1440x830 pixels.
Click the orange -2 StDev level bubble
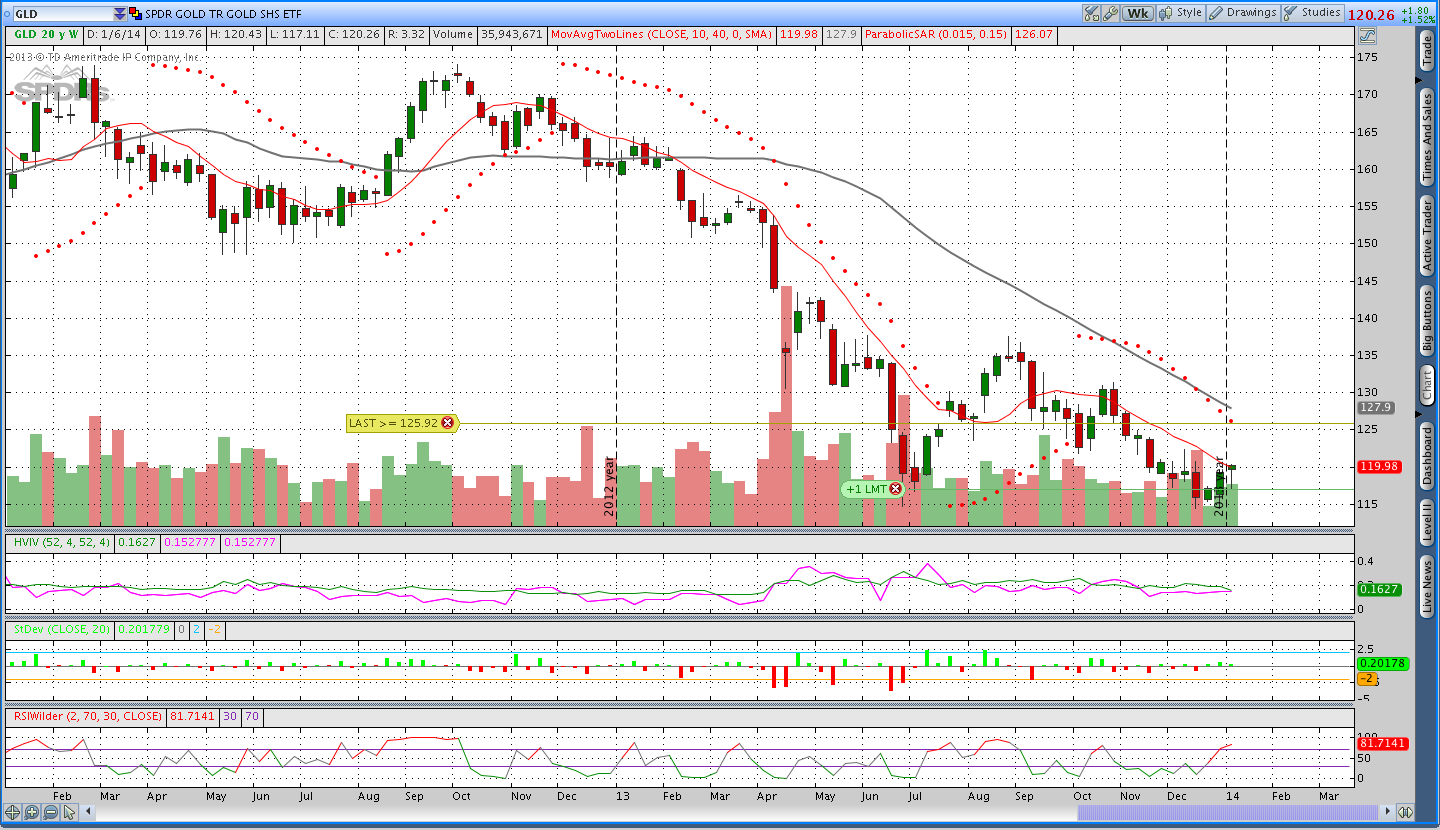pos(1366,678)
